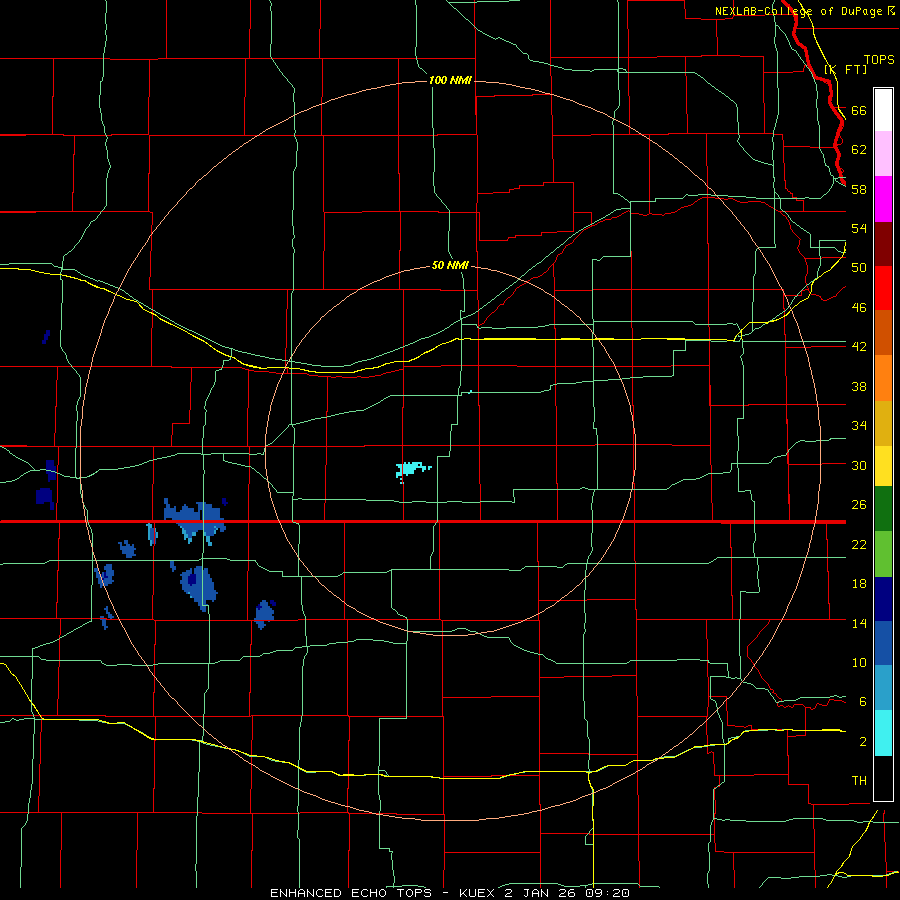Image resolution: width=900 pixels, height=900 pixels.
Task: Select the dark orange legend color band
Action: click(x=883, y=332)
